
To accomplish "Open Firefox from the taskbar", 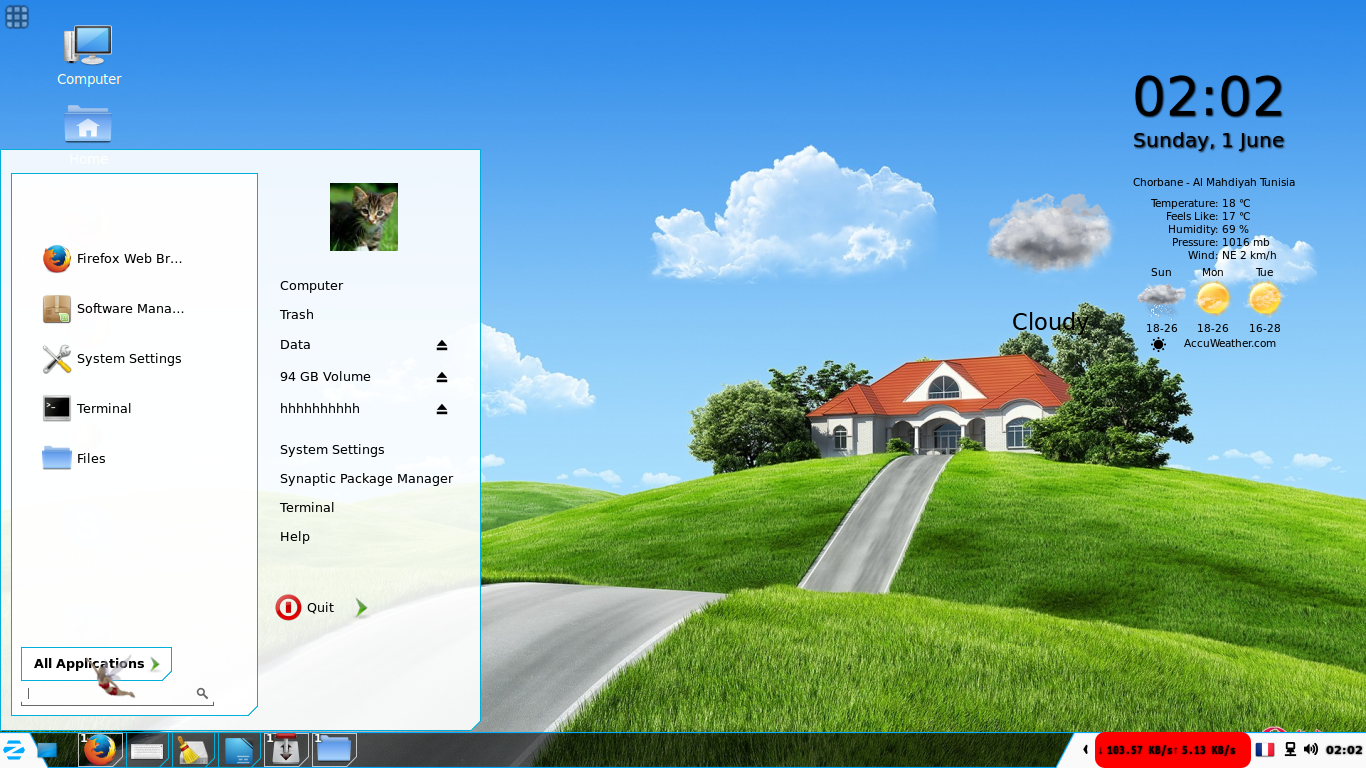I will (x=100, y=749).
